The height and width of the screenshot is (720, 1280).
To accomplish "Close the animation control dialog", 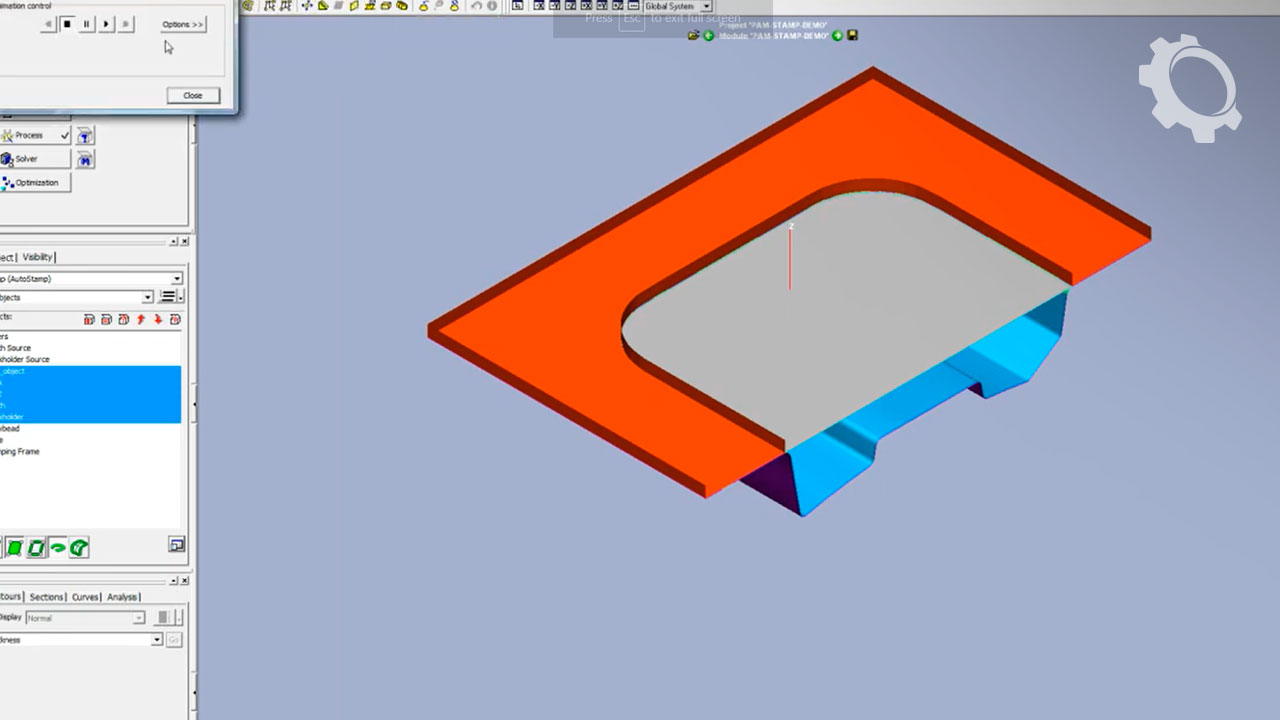I will pyautogui.click(x=193, y=95).
